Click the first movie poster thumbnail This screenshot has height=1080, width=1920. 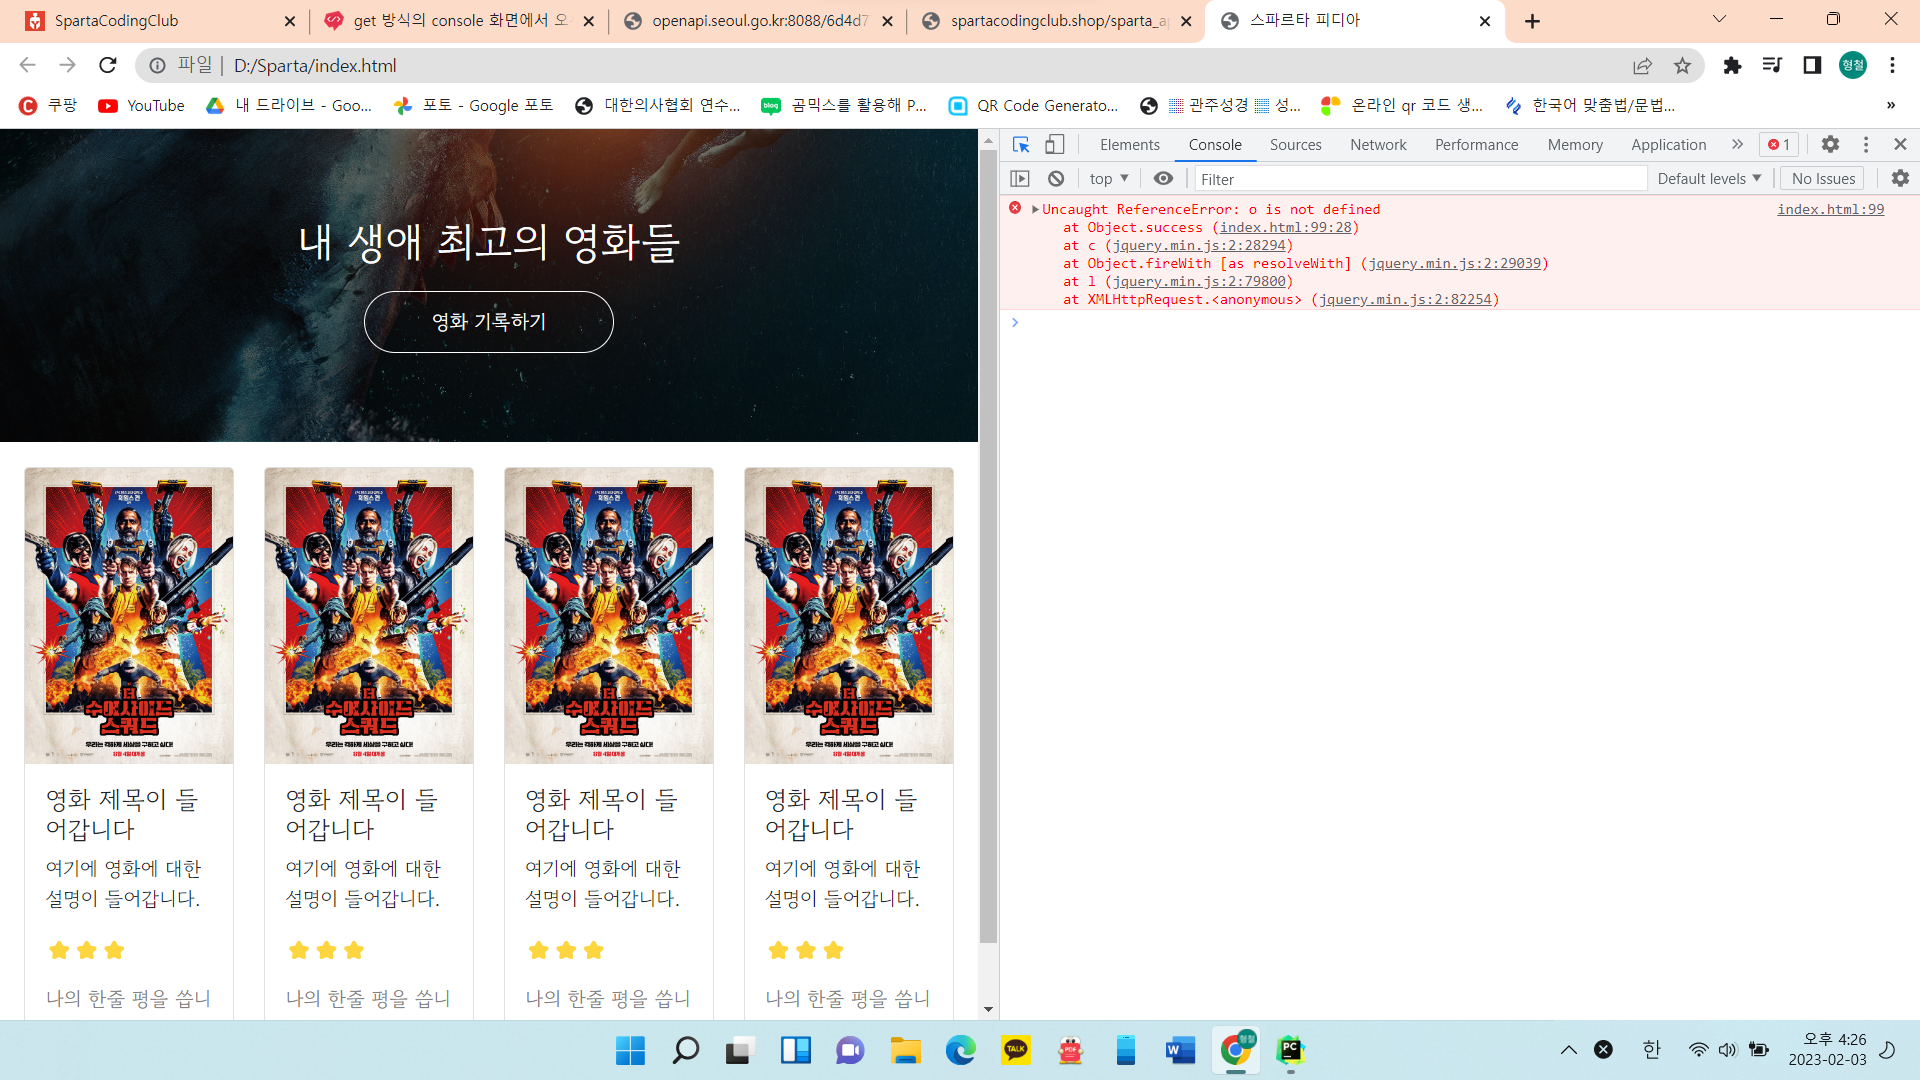click(x=129, y=616)
